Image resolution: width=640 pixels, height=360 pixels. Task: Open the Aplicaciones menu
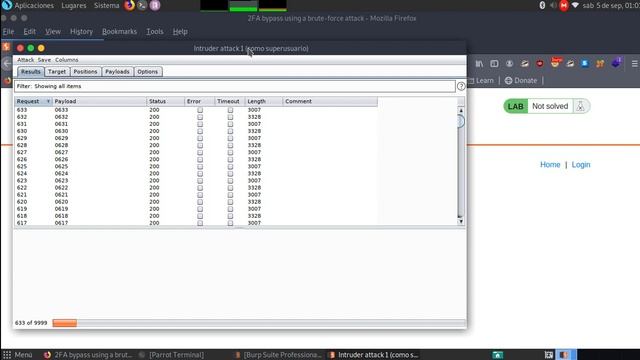[x=34, y=5]
